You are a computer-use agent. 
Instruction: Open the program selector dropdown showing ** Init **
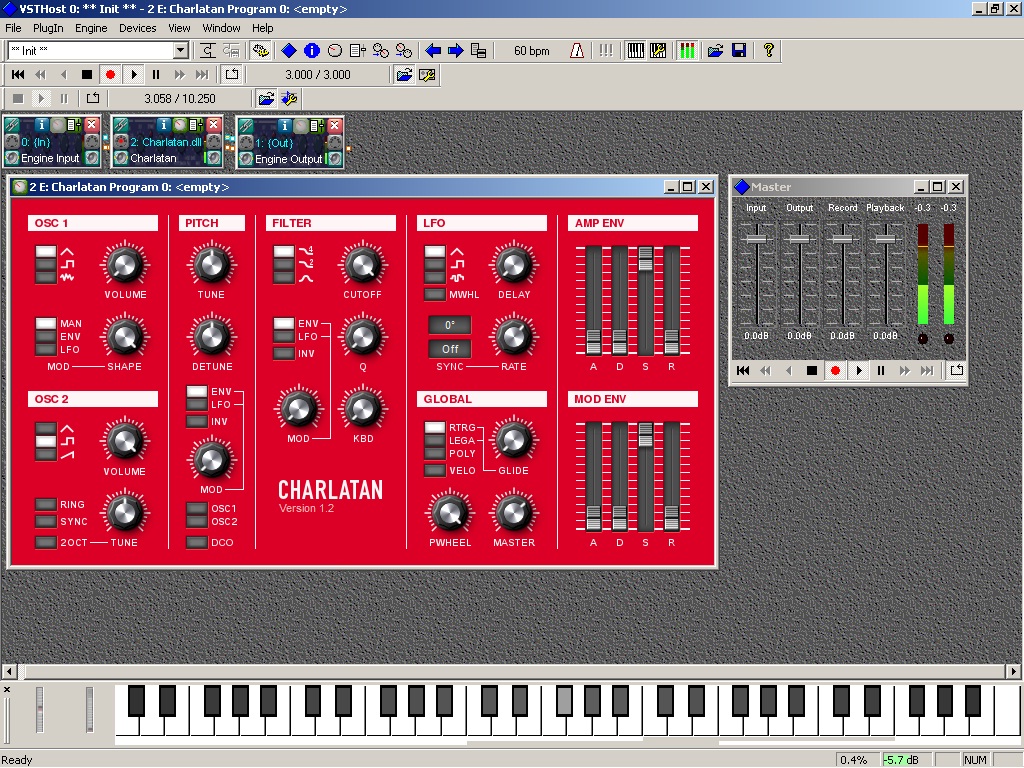181,50
